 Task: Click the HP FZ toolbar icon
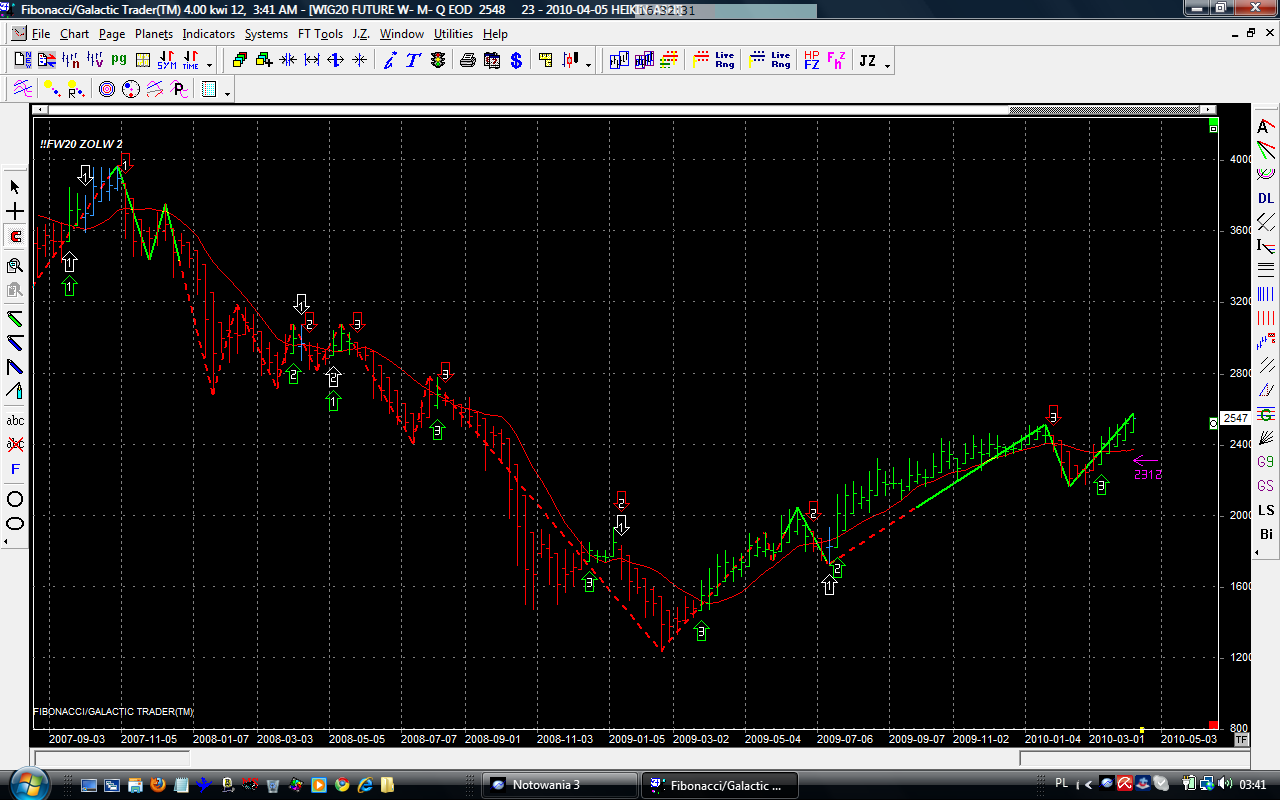coord(811,61)
